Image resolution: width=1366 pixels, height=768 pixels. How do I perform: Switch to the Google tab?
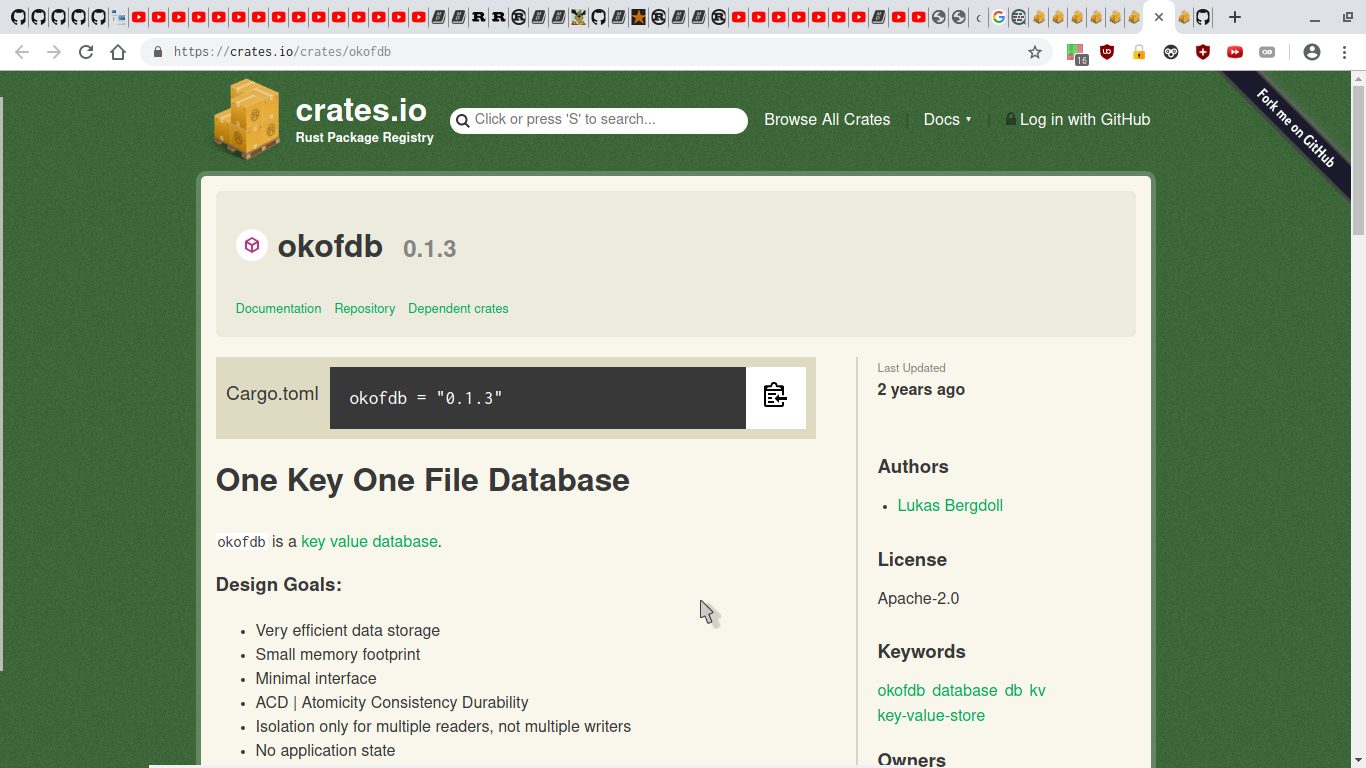(998, 17)
